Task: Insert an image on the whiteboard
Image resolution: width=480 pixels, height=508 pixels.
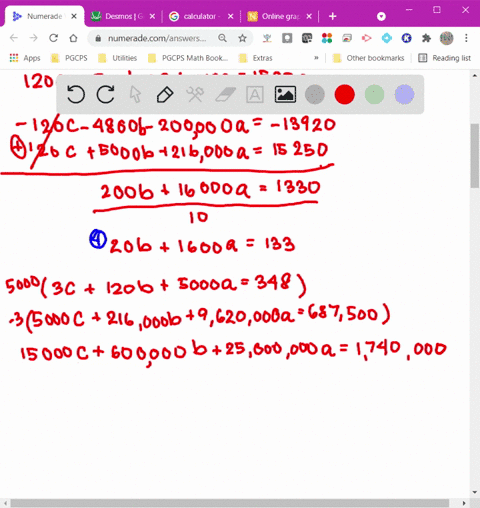Action: [x=285, y=95]
